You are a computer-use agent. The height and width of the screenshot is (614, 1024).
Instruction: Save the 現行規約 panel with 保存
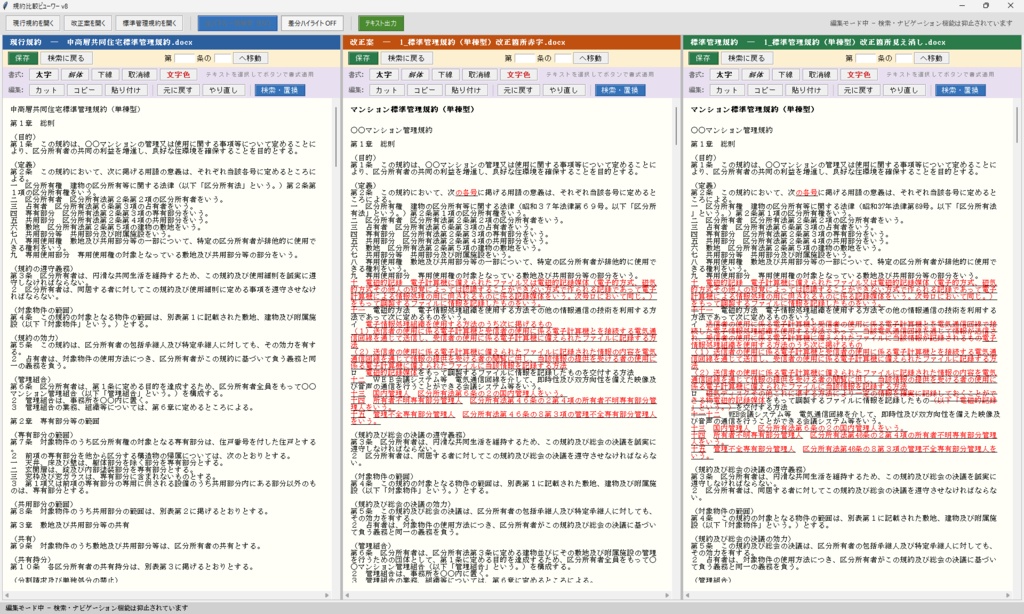coord(22,58)
